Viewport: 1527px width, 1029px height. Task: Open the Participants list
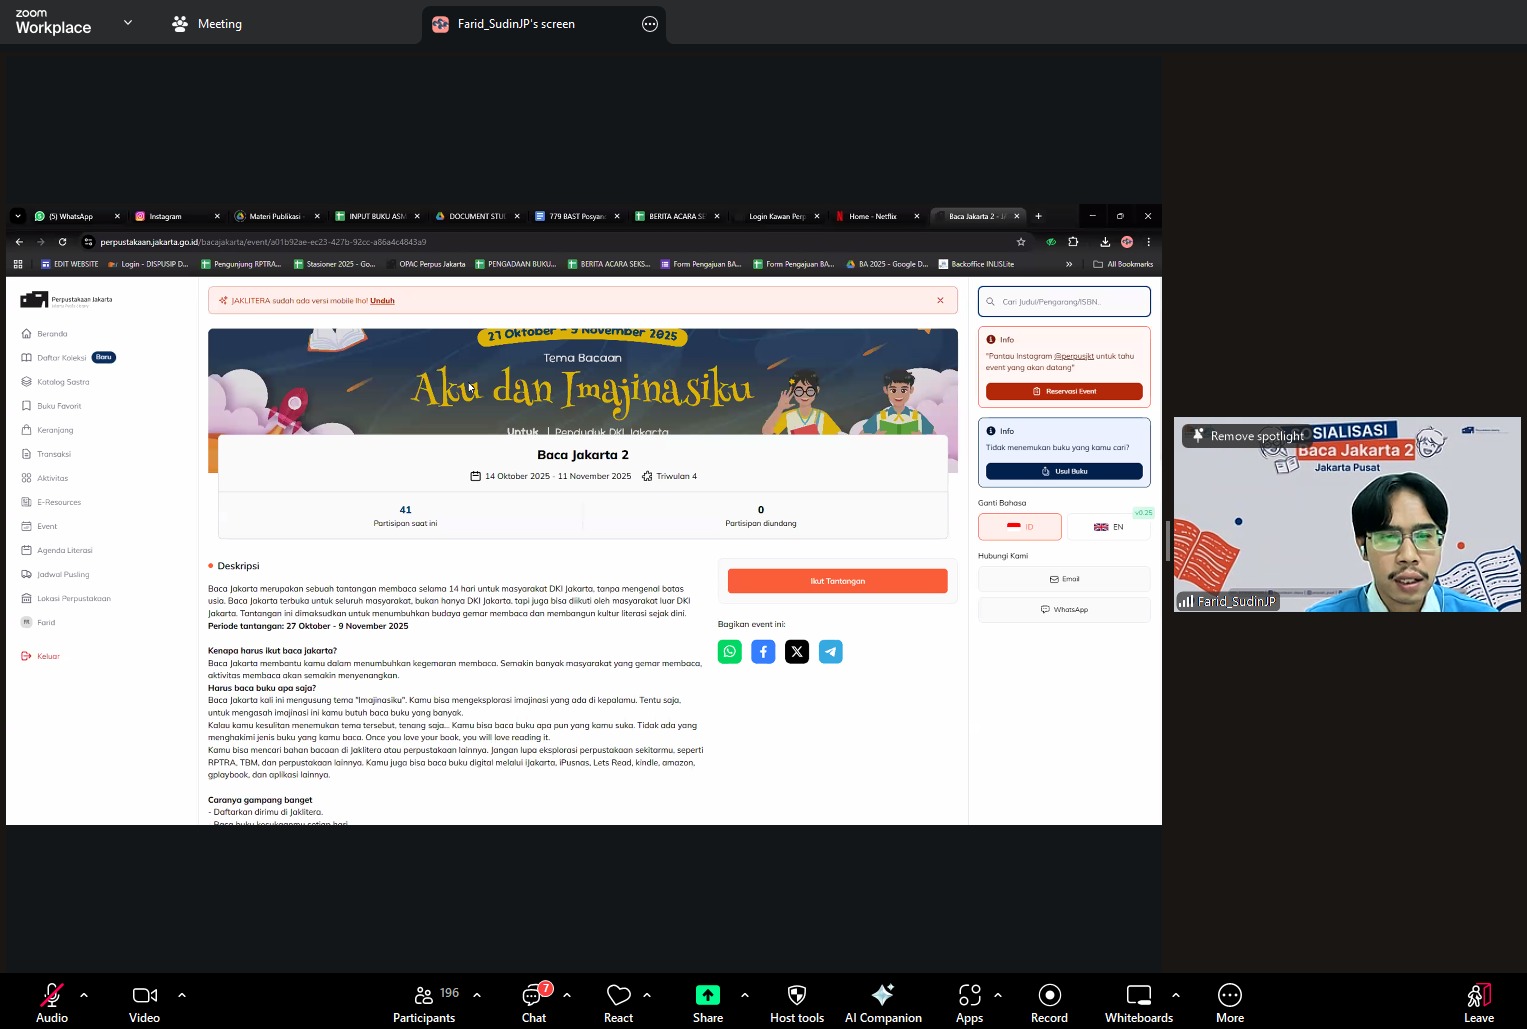[424, 1003]
